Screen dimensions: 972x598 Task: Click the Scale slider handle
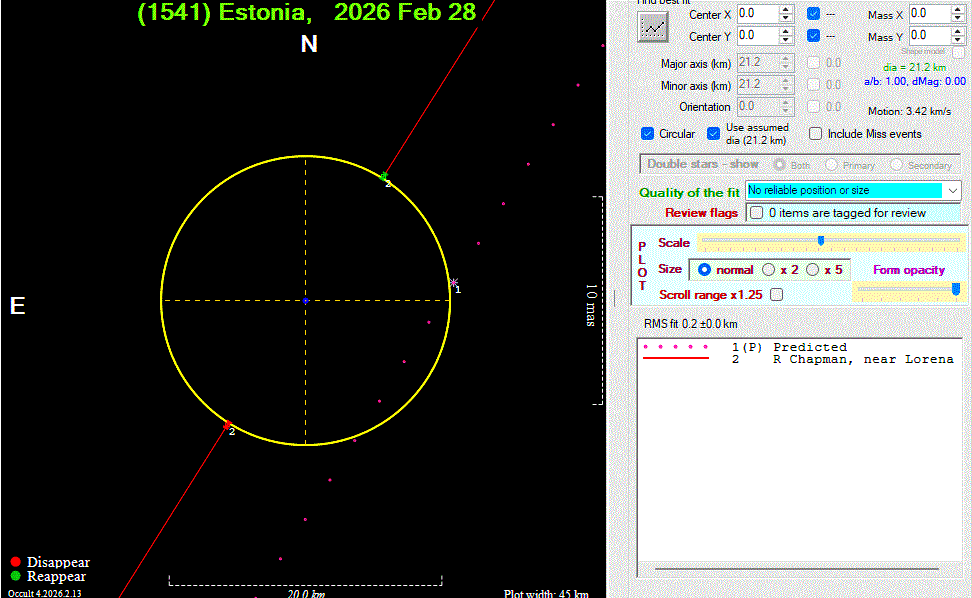pyautogui.click(x=821, y=241)
